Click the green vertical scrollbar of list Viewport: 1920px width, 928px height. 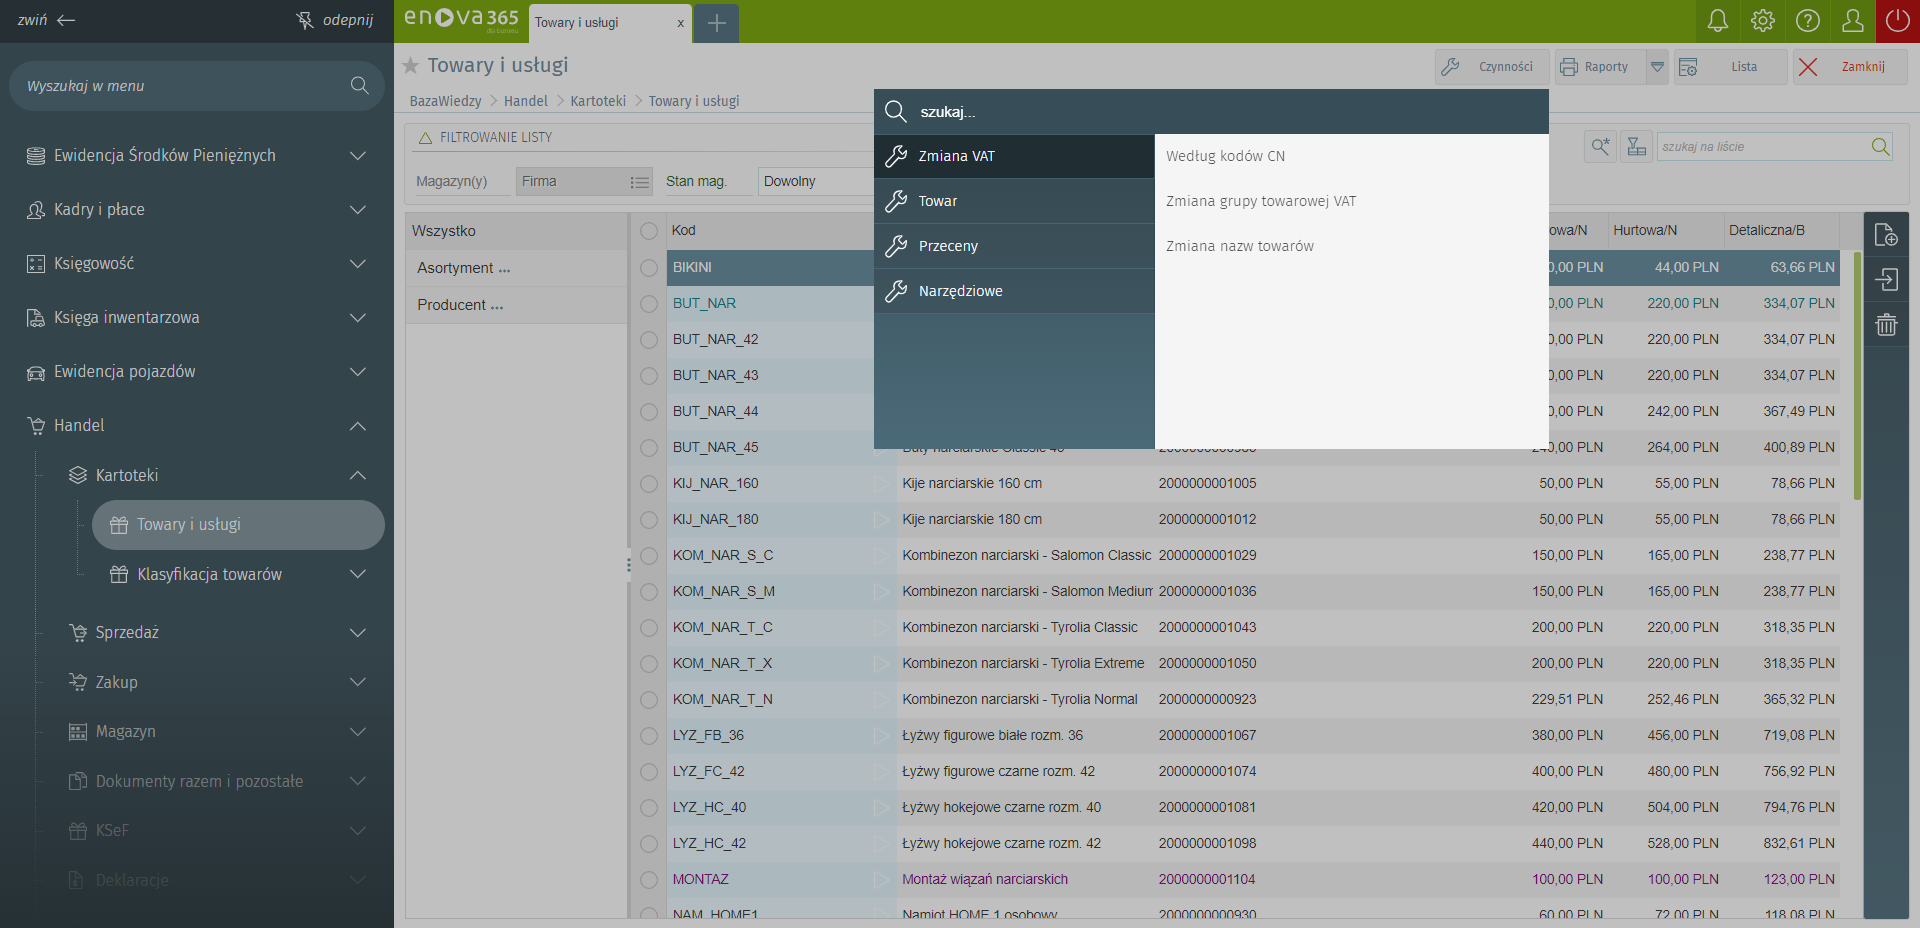(1857, 376)
